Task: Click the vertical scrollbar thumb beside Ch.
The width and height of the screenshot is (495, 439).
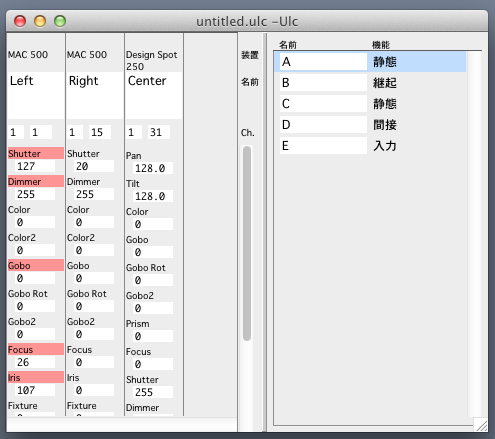Action: pos(247,243)
